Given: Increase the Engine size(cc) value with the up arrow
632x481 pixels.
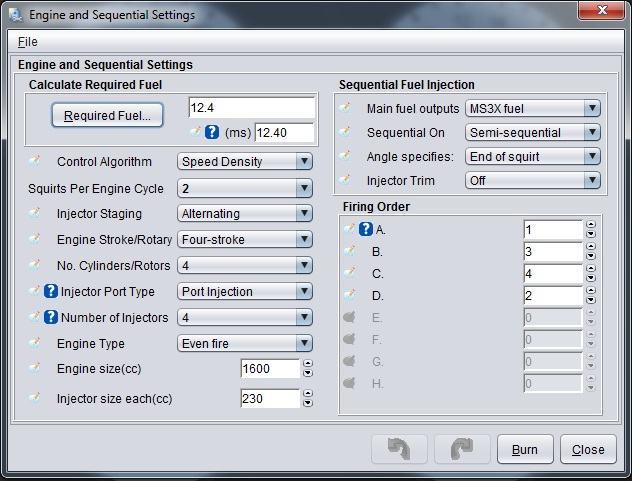Looking at the screenshot, I should (308, 364).
